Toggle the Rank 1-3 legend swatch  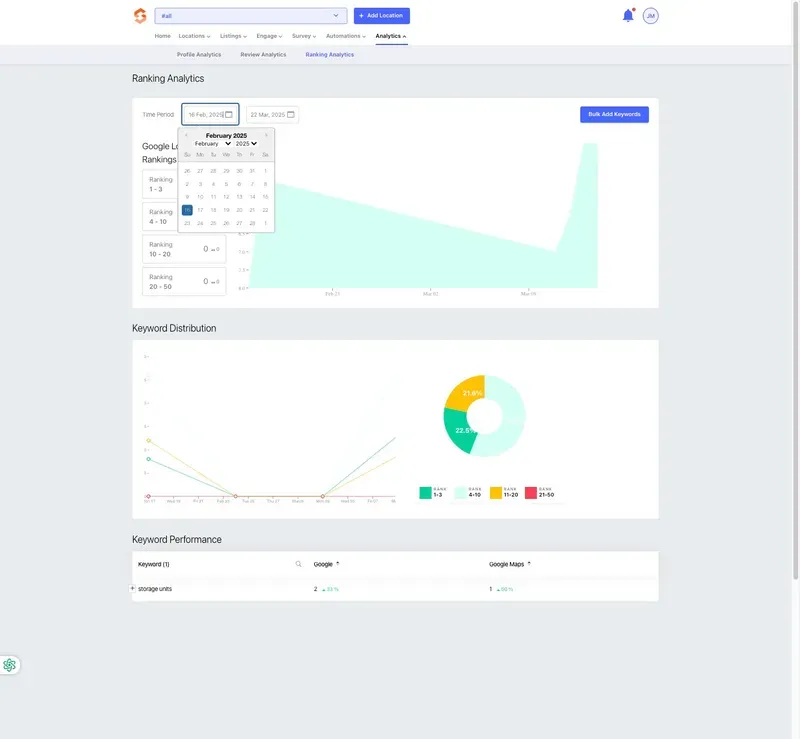426,492
